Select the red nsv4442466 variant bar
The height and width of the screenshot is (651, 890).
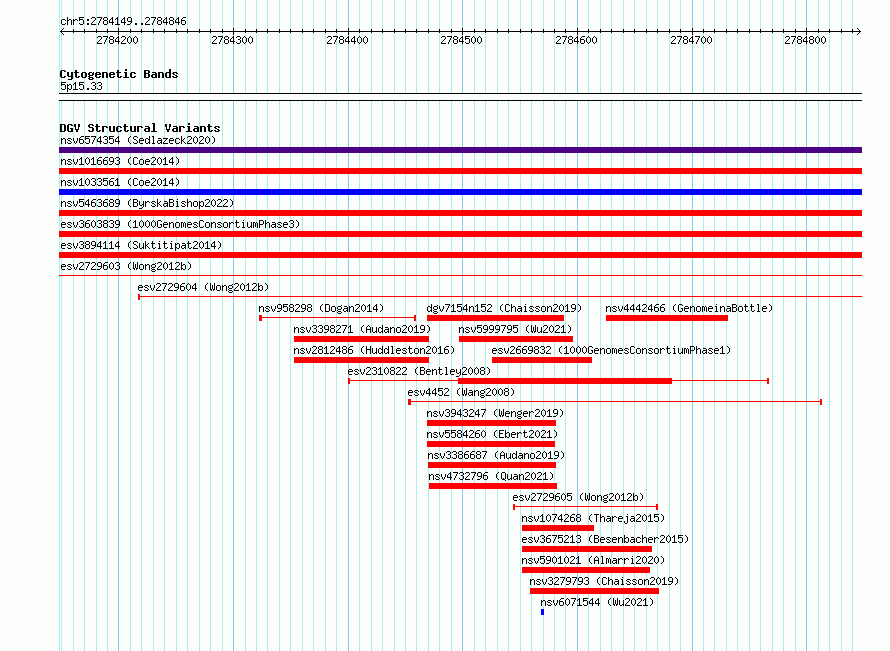(667, 318)
